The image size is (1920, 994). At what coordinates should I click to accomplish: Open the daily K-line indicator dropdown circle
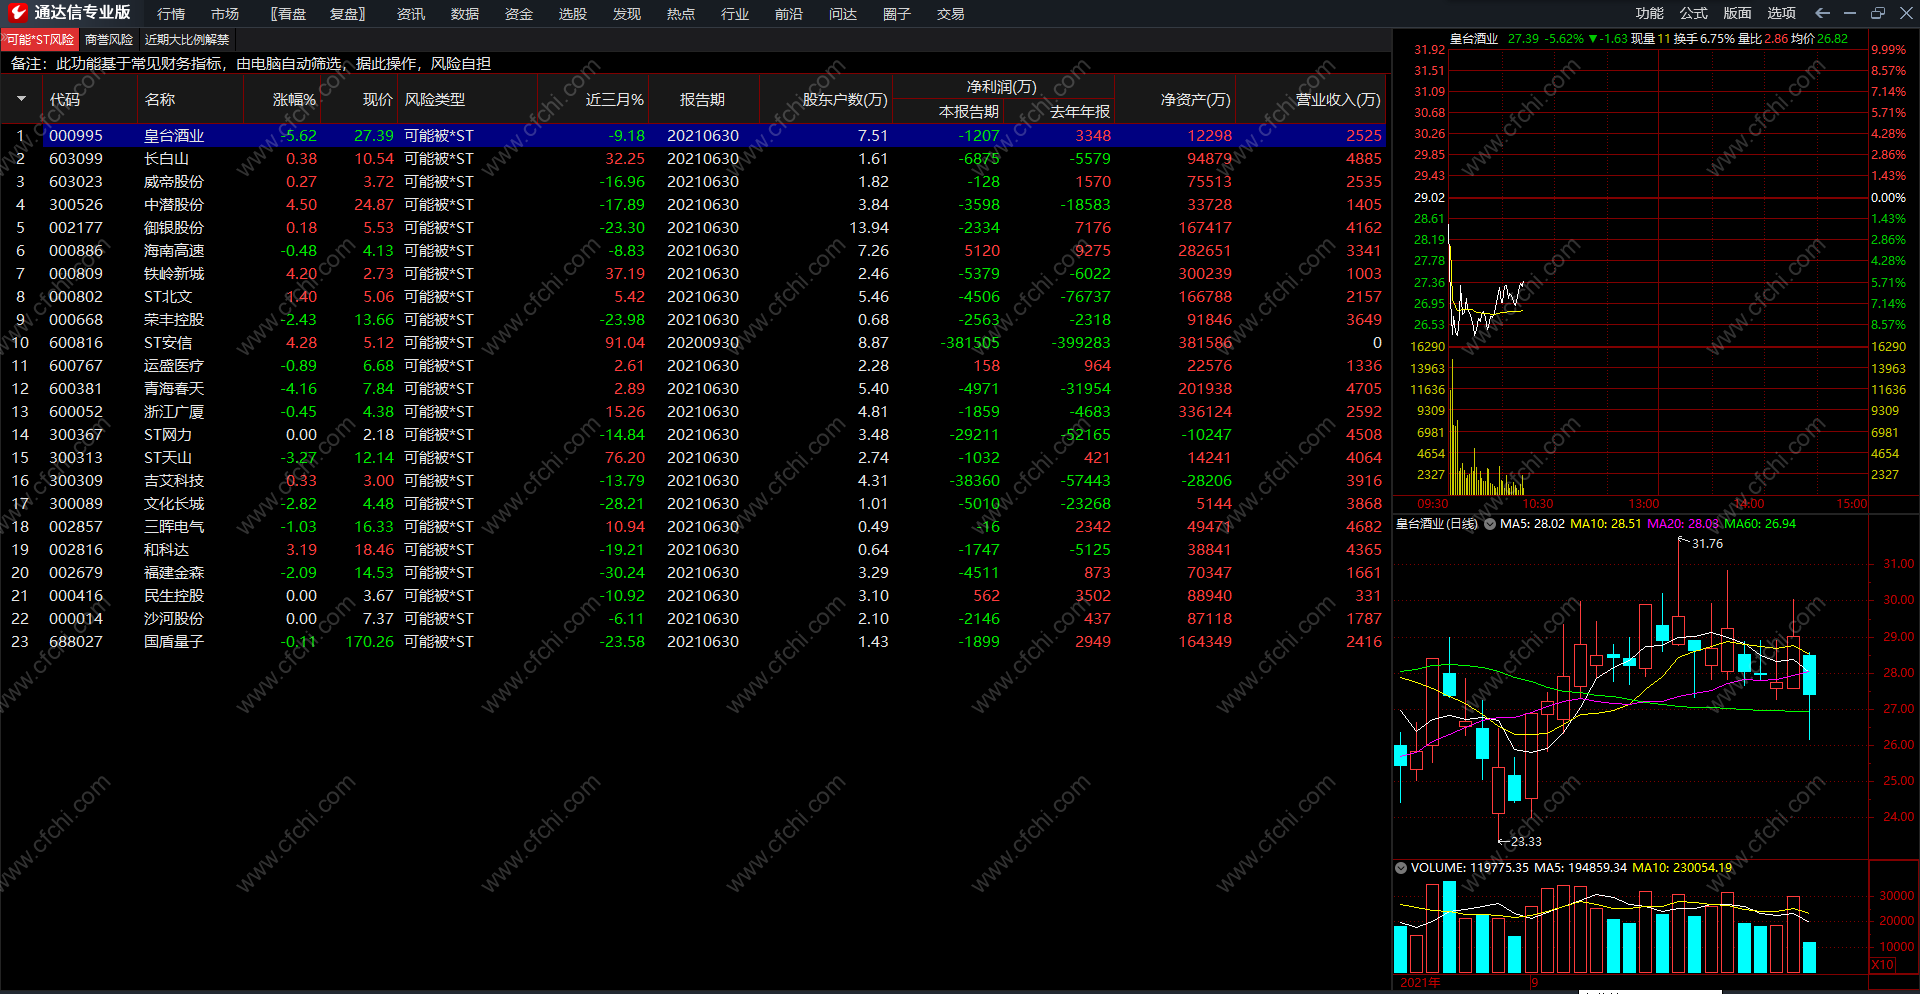(x=1490, y=524)
